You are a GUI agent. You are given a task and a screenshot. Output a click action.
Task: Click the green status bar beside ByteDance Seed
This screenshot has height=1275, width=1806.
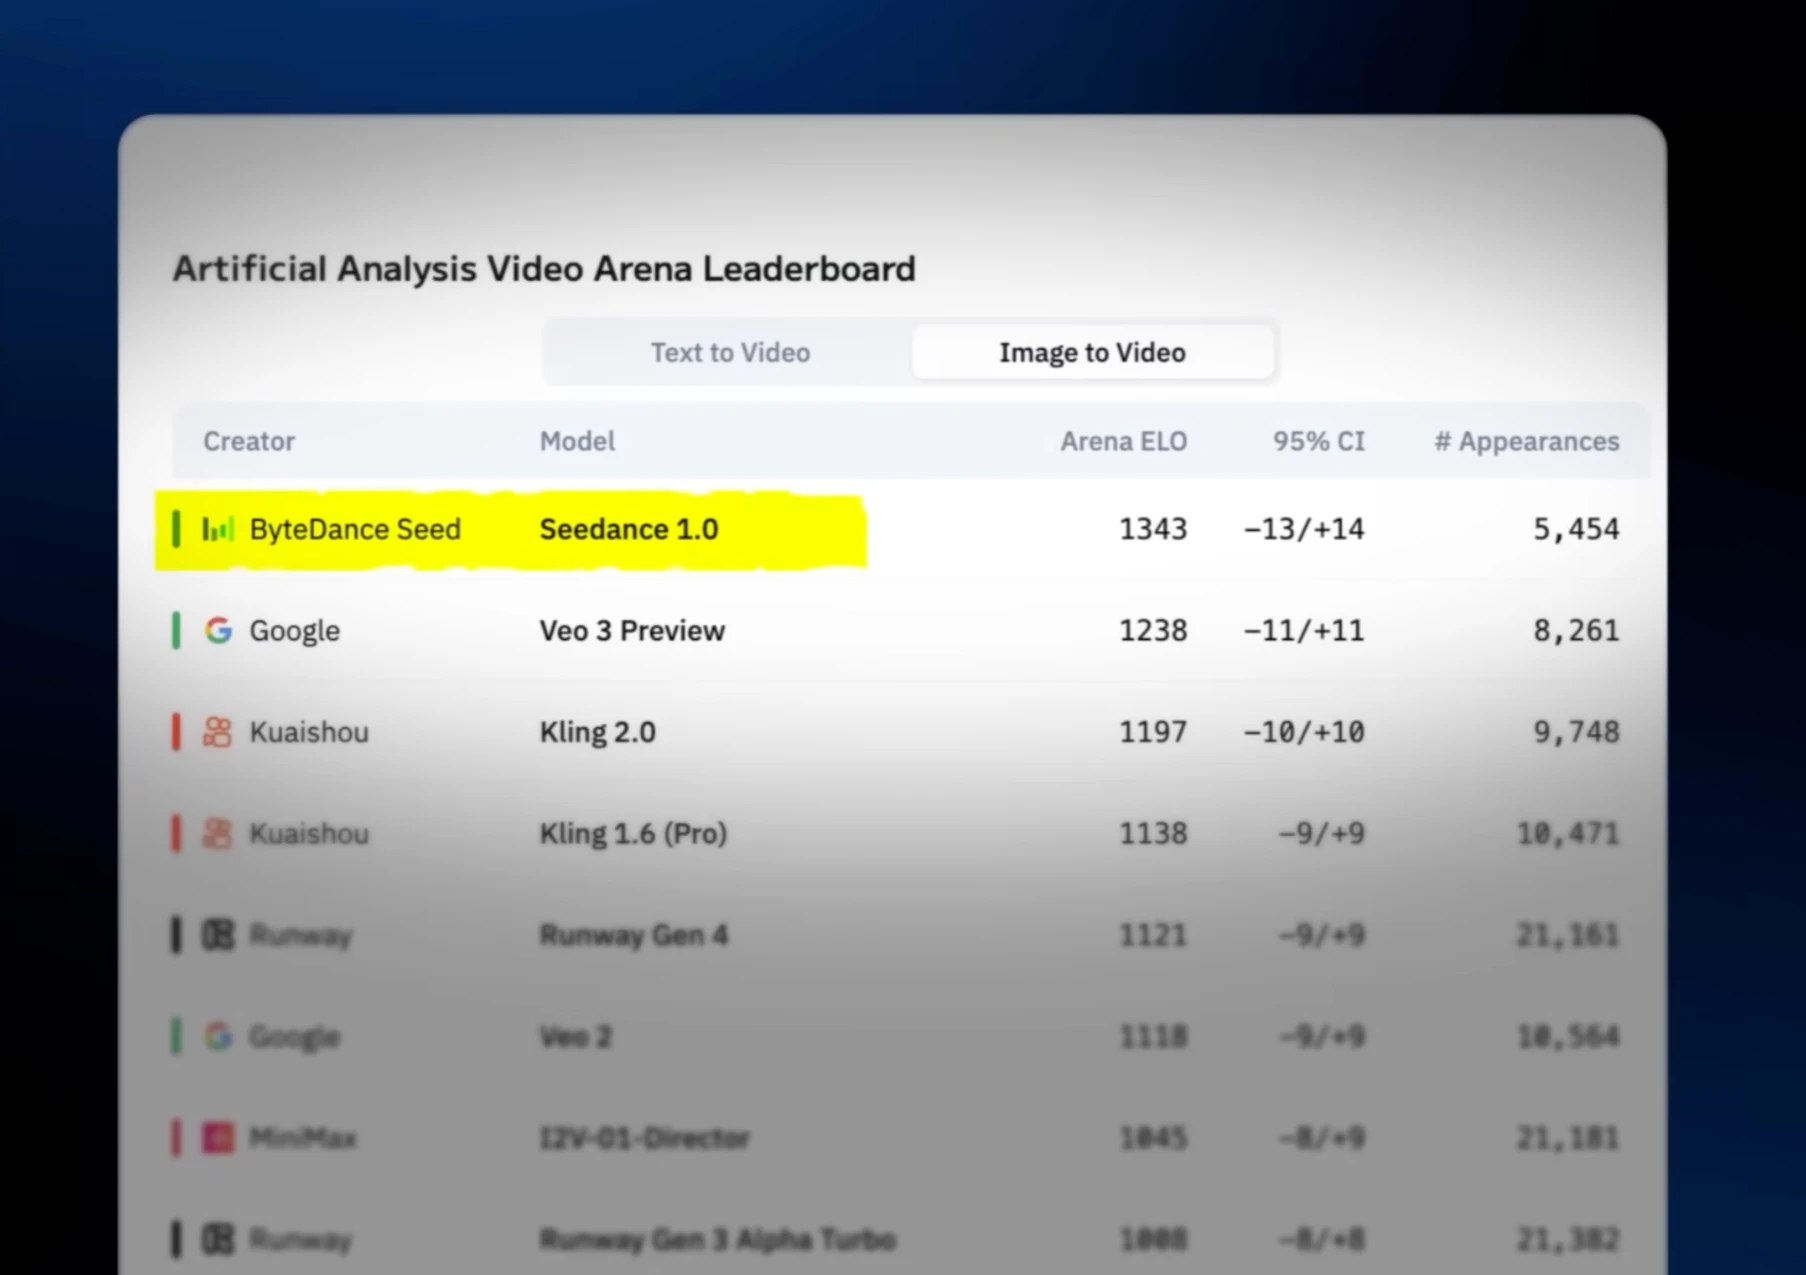pos(178,529)
